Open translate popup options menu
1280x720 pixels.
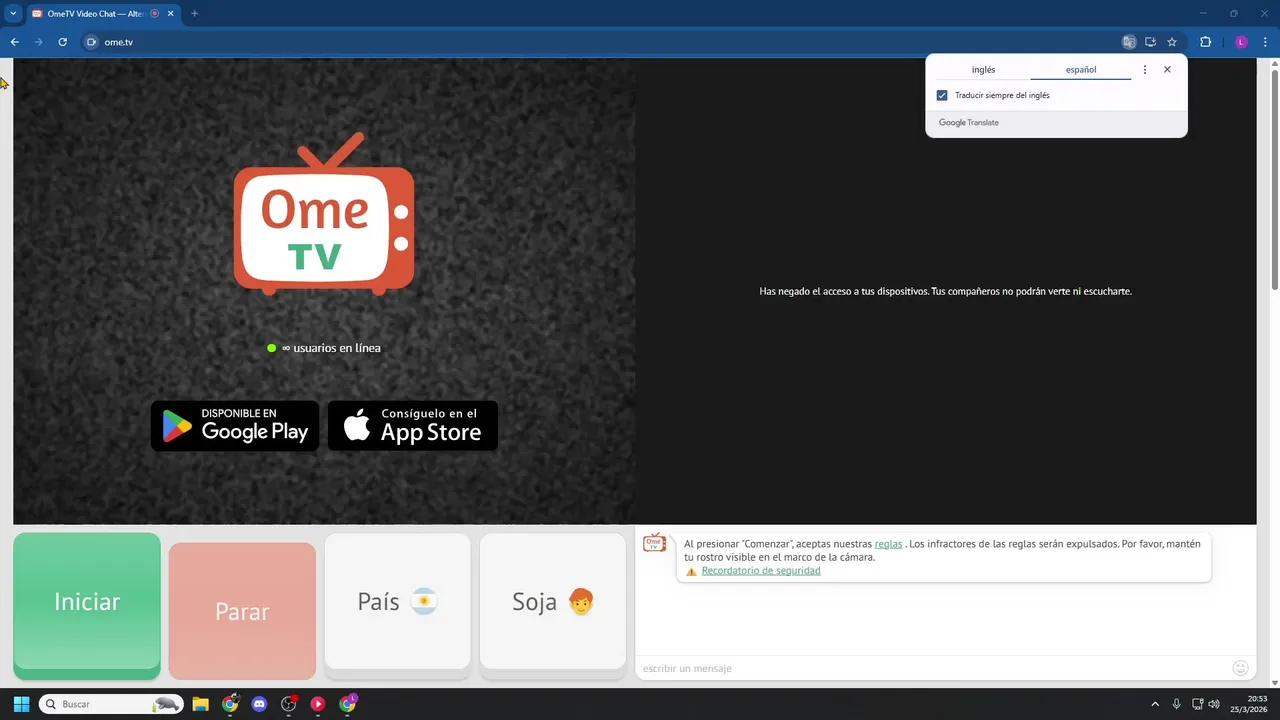(1145, 70)
